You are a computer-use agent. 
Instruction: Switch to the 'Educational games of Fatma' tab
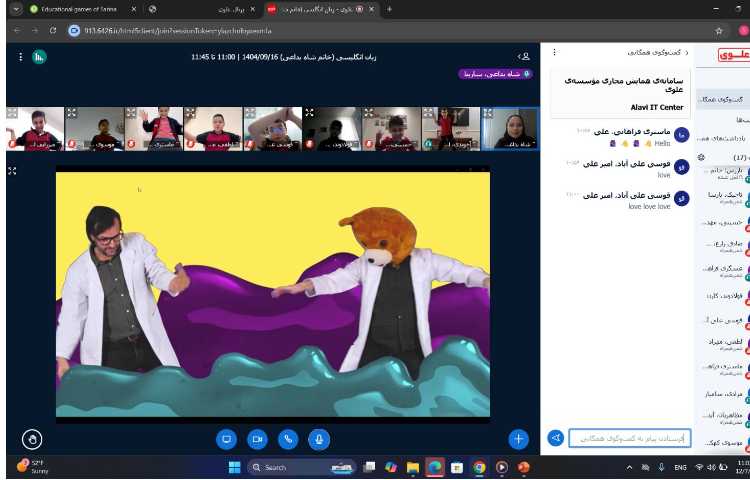point(83,9)
